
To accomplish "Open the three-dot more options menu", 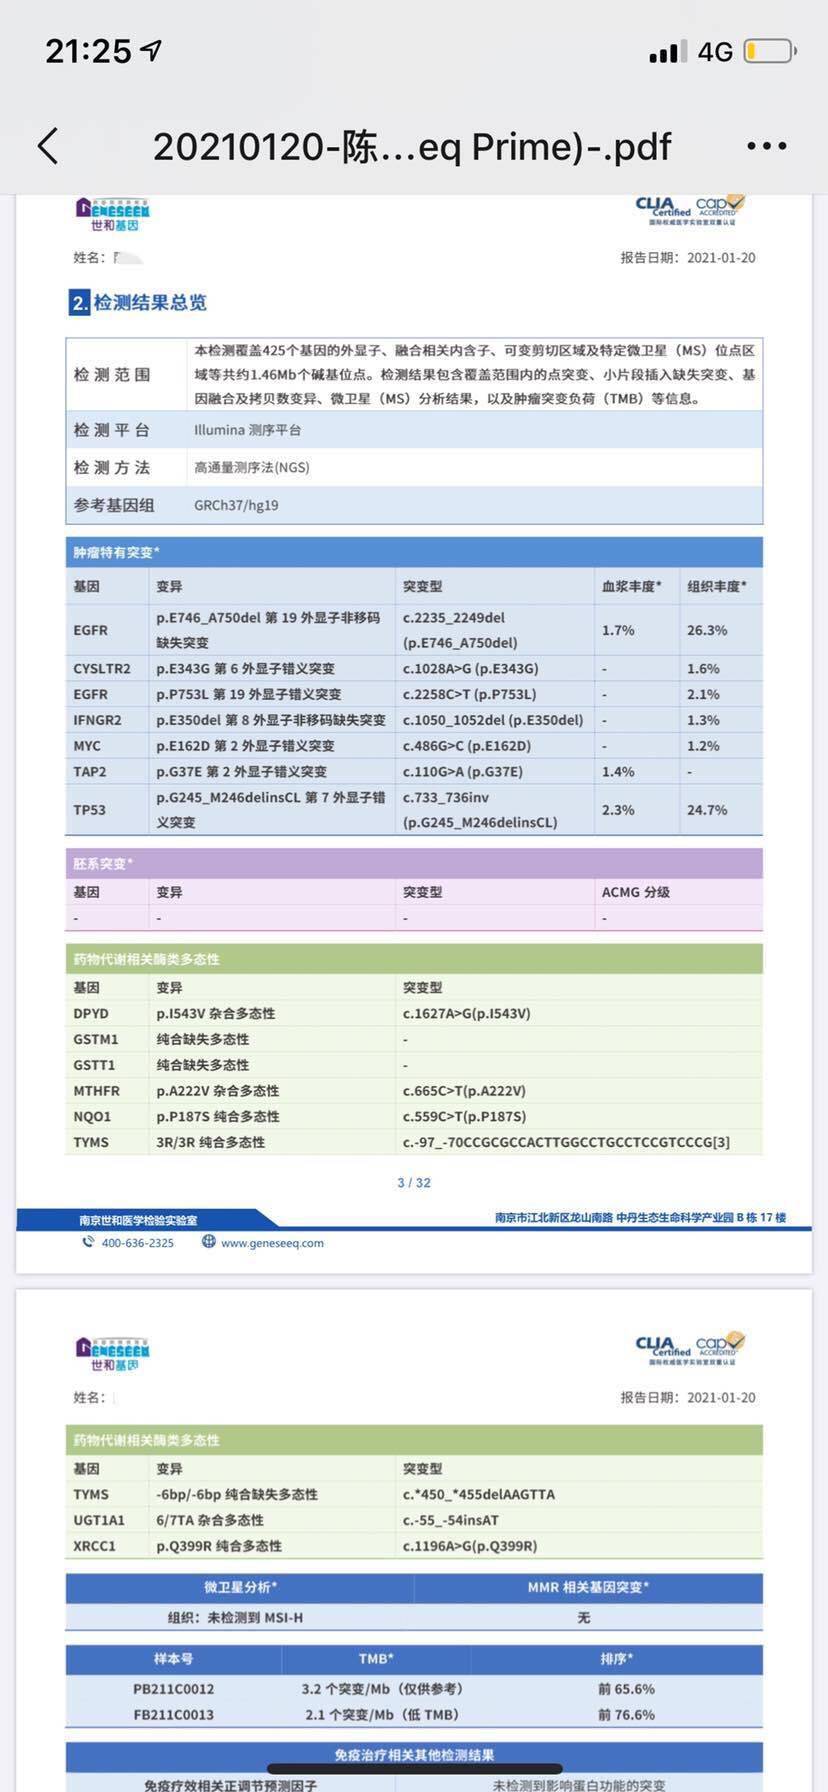I will pyautogui.click(x=767, y=146).
